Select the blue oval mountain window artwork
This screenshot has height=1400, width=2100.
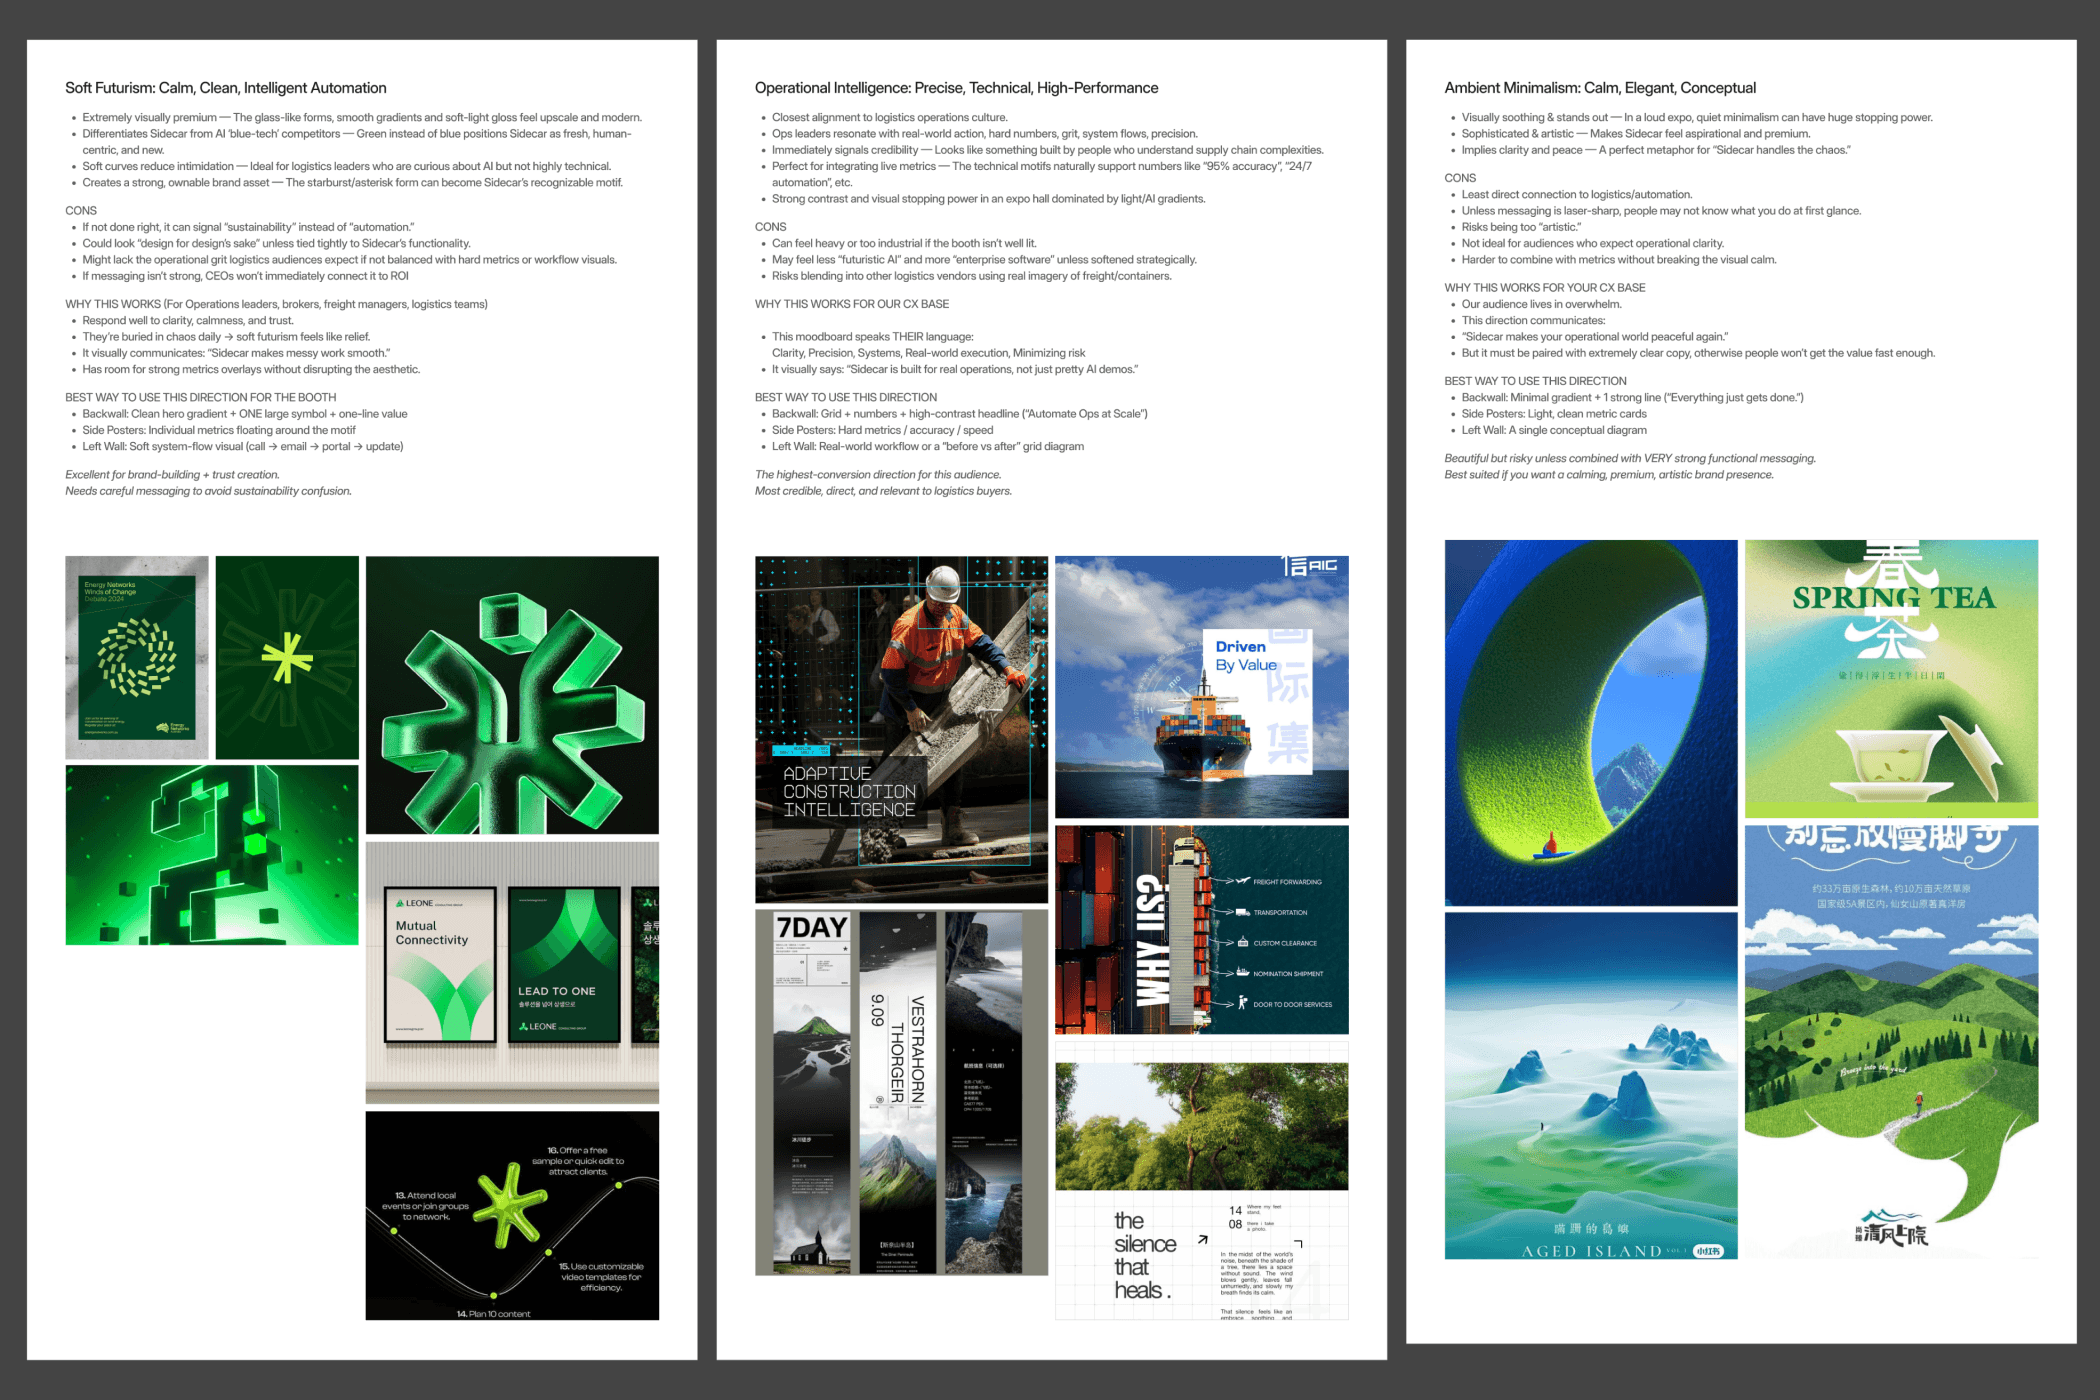pyautogui.click(x=1590, y=722)
